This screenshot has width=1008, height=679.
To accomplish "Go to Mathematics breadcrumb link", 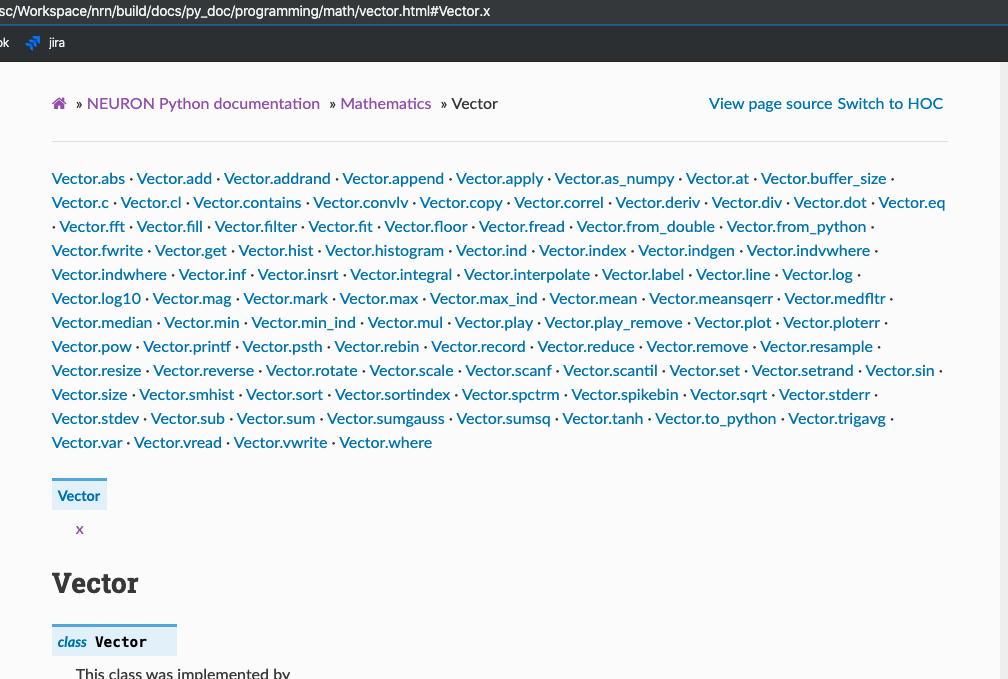I will coord(386,104).
